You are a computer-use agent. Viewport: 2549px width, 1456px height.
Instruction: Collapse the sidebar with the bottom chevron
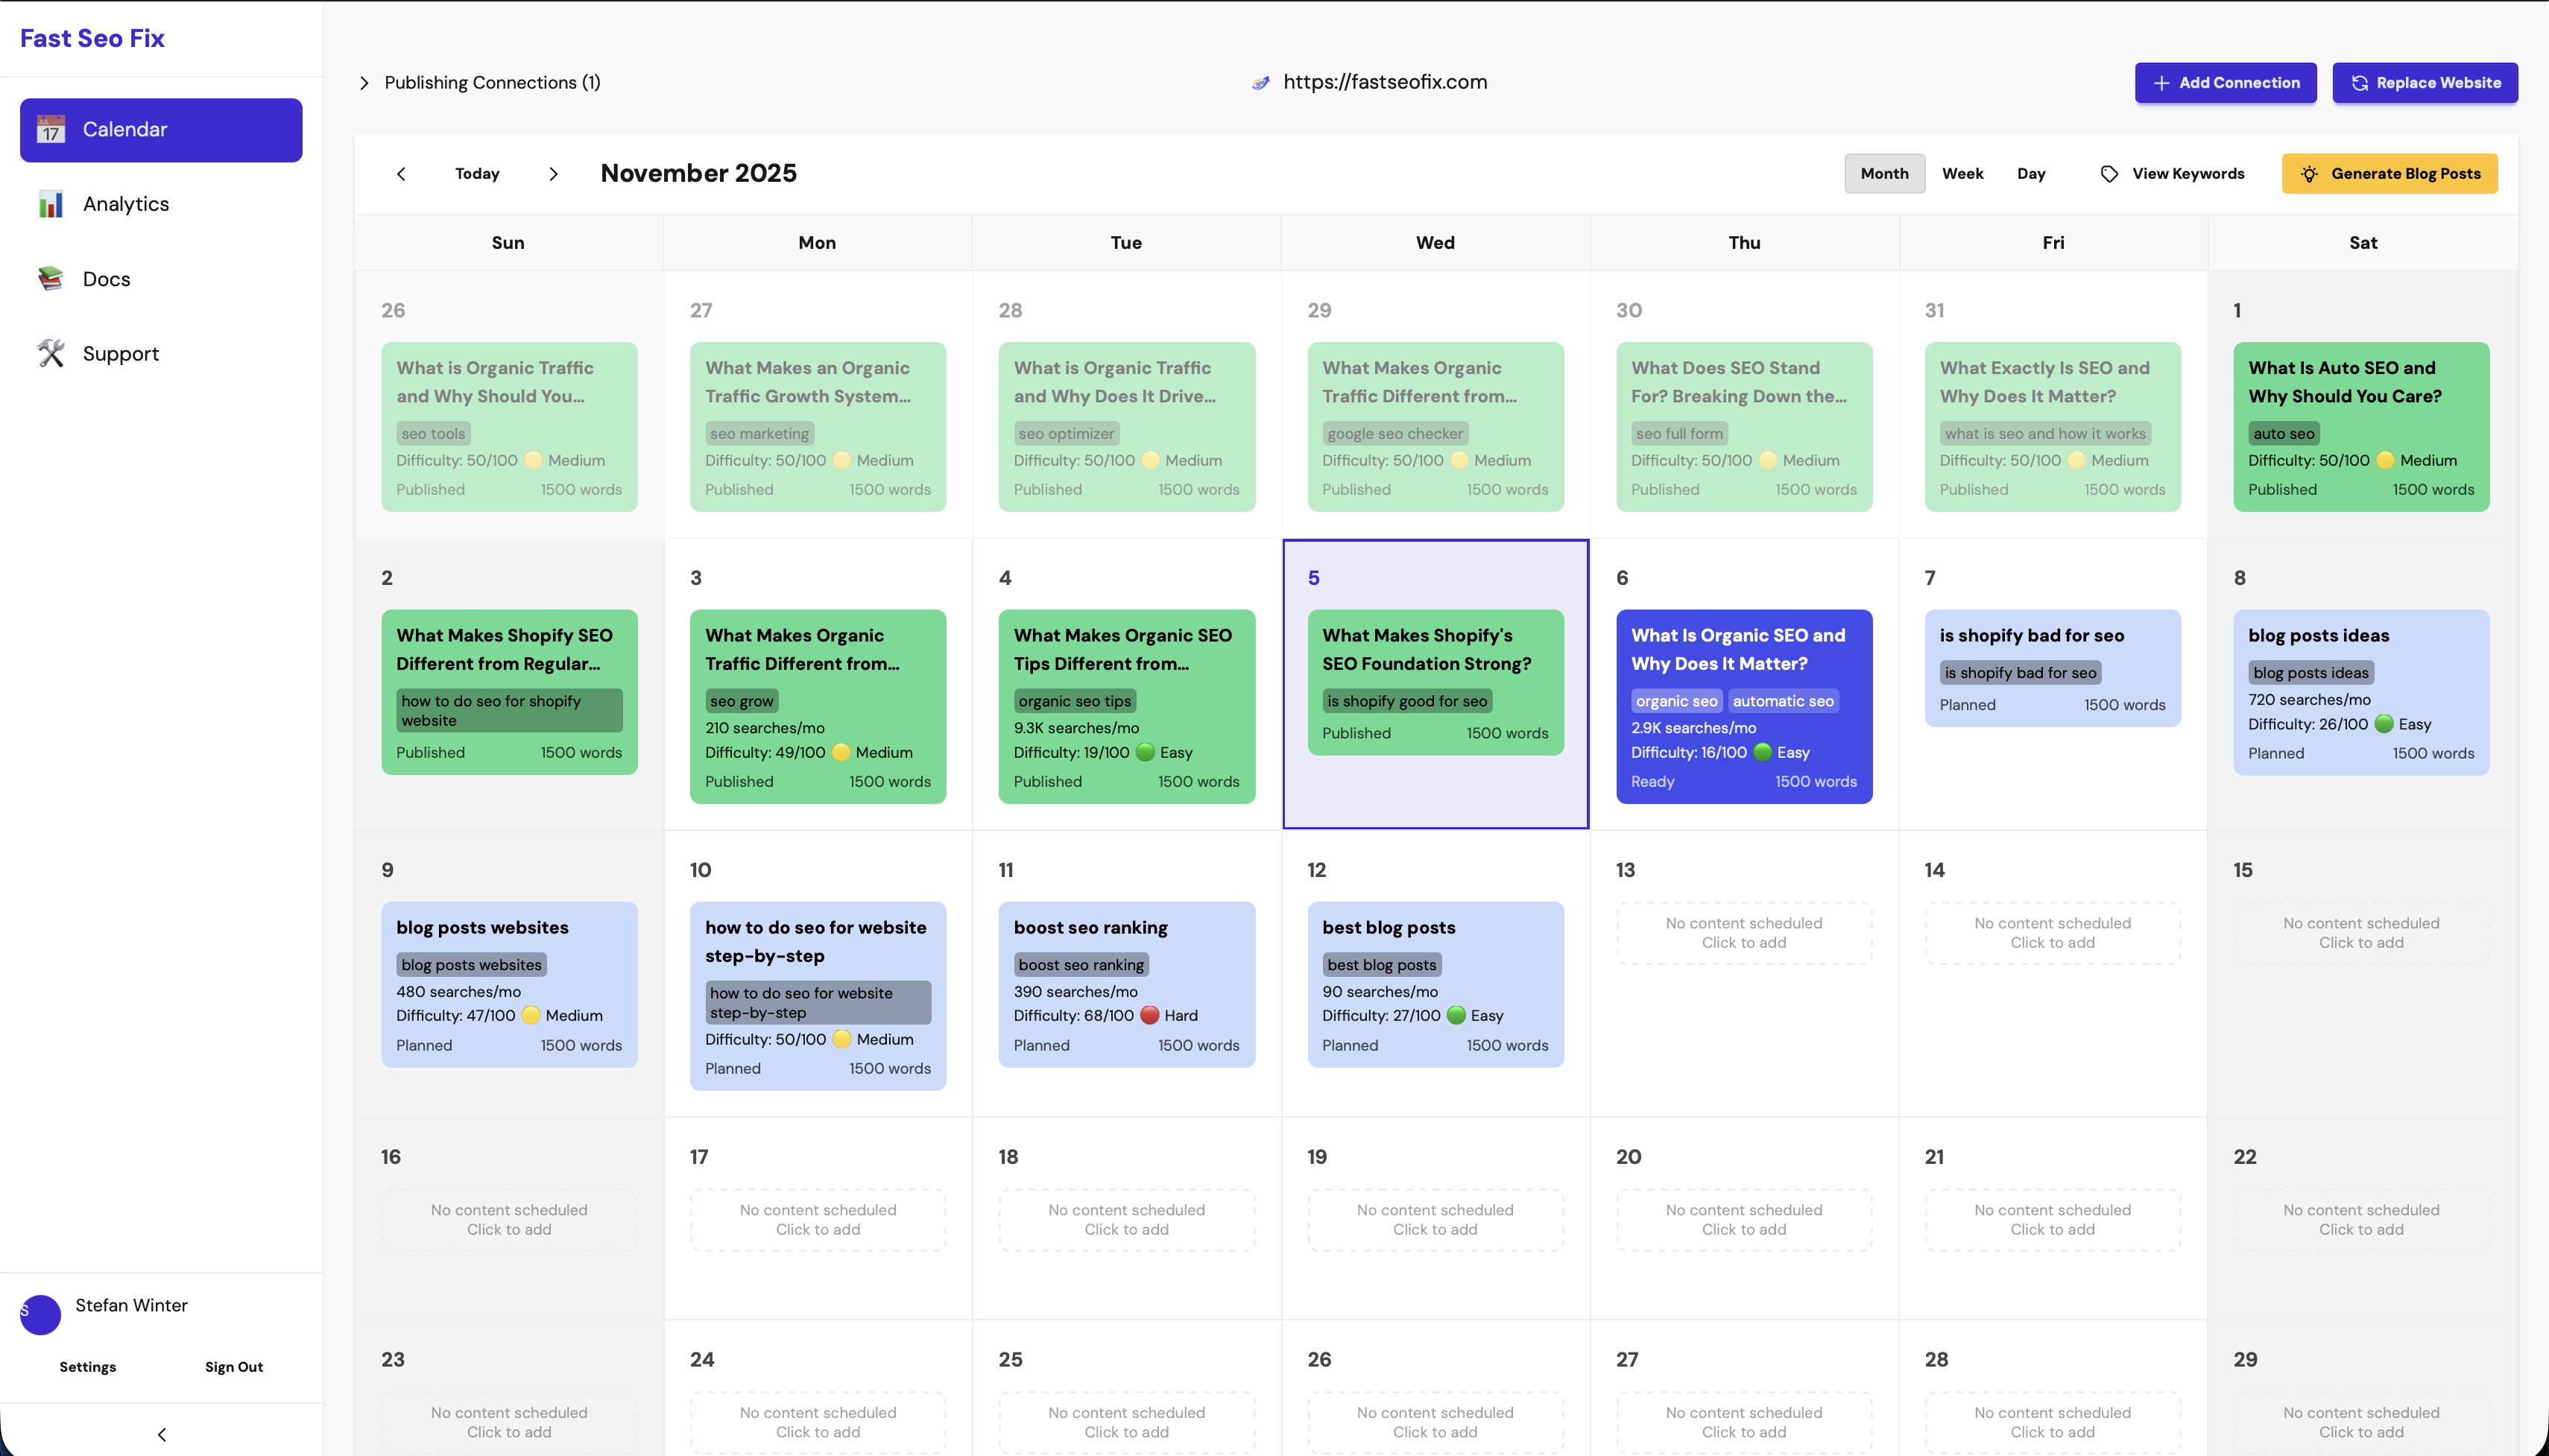click(161, 1433)
